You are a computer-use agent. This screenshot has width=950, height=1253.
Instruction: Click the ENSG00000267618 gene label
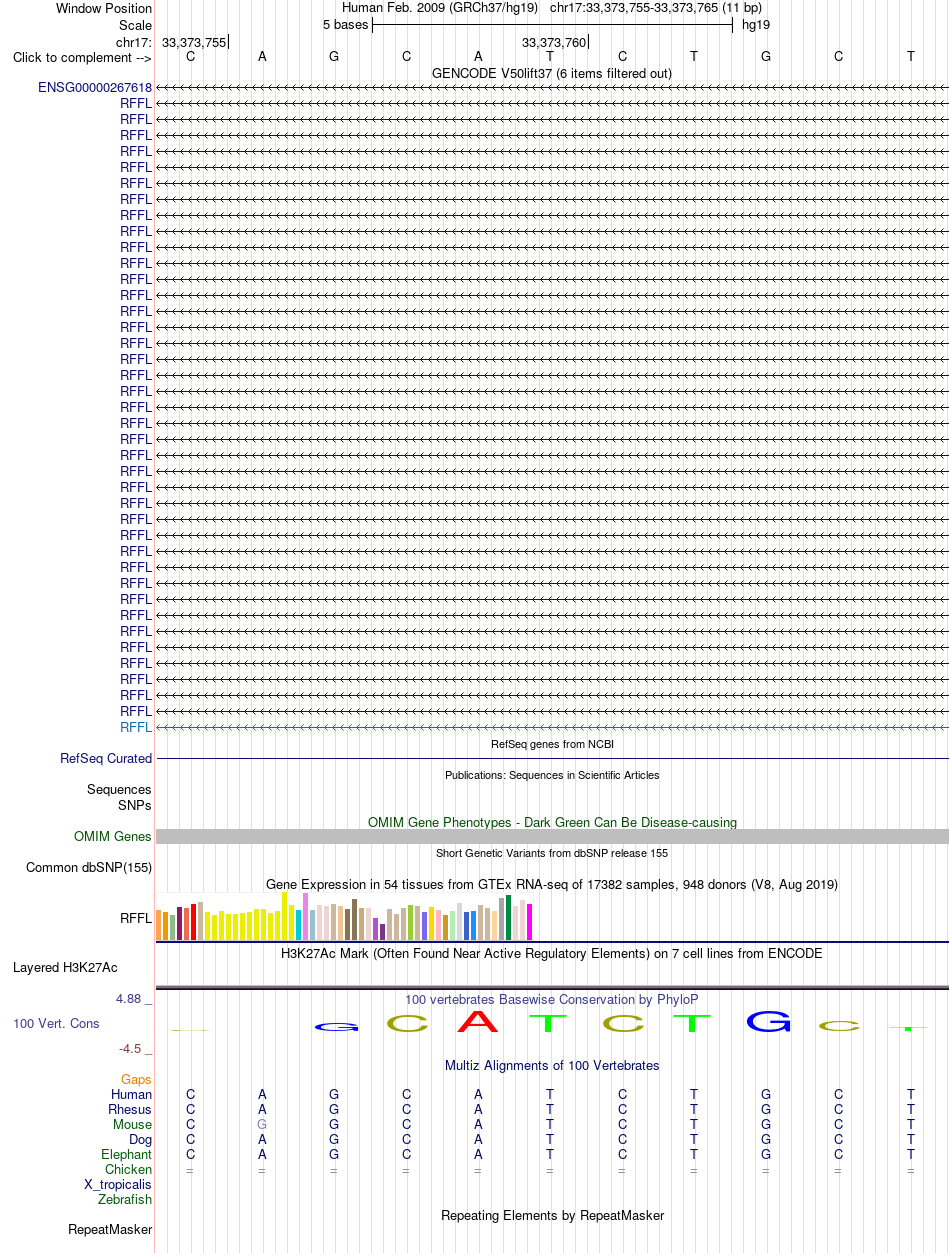[95, 87]
